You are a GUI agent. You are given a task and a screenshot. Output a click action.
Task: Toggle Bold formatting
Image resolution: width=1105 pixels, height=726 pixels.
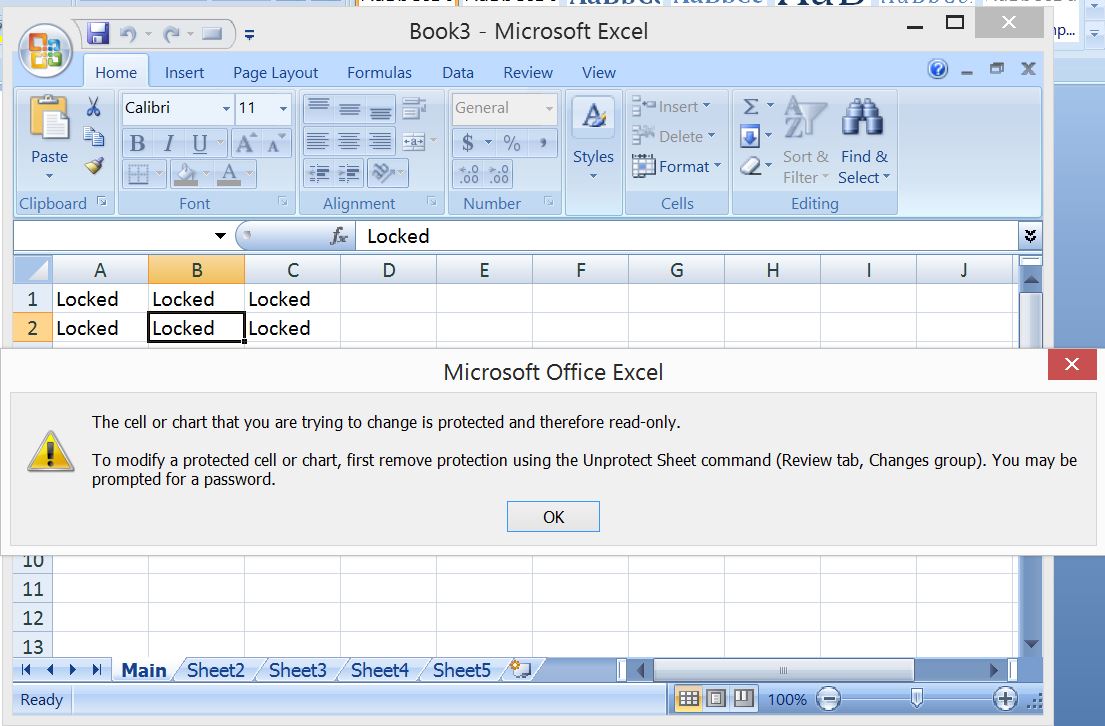point(137,144)
